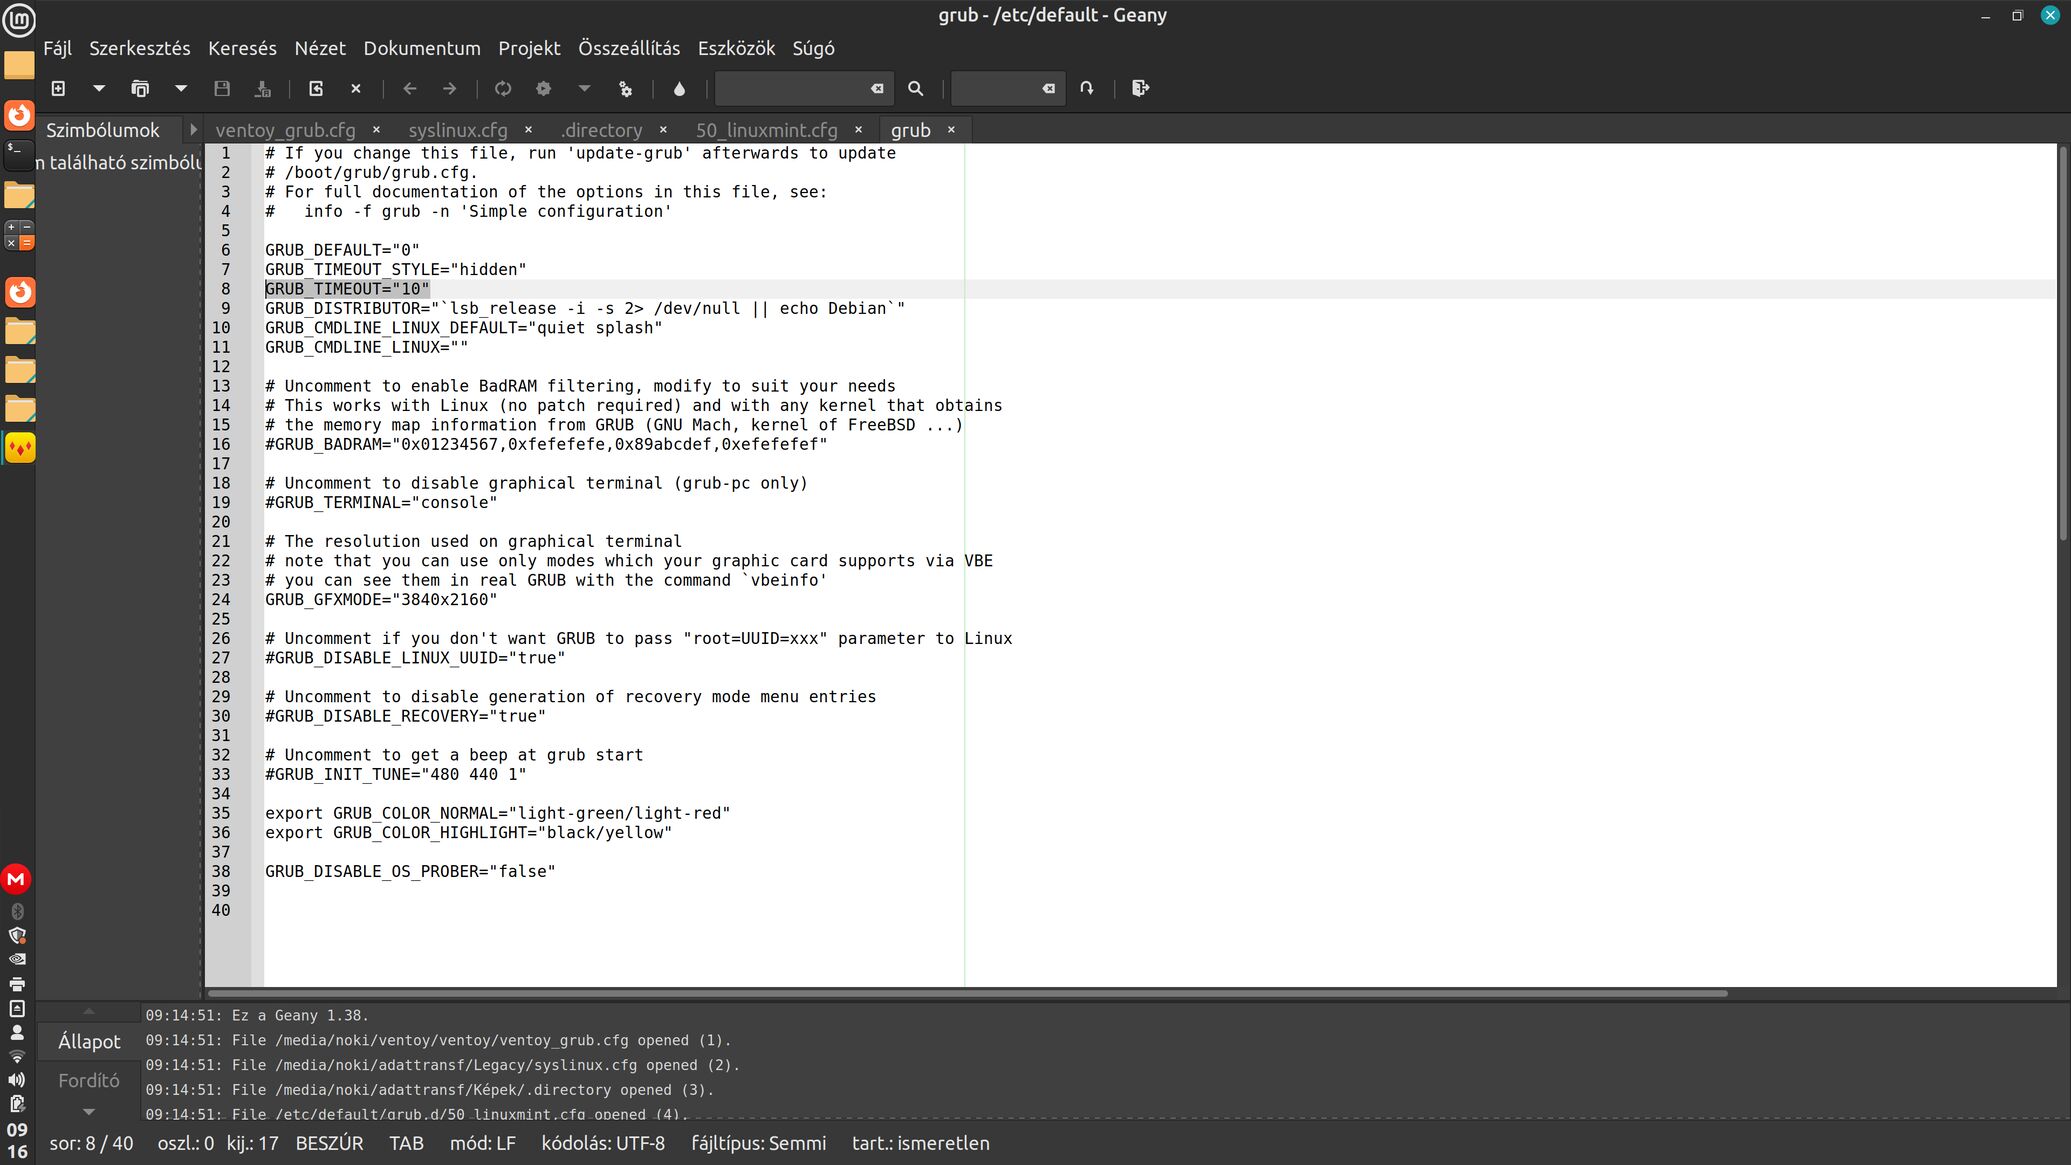This screenshot has width=2071, height=1165.
Task: Click the Reload file toolbar icon
Action: coord(316,89)
